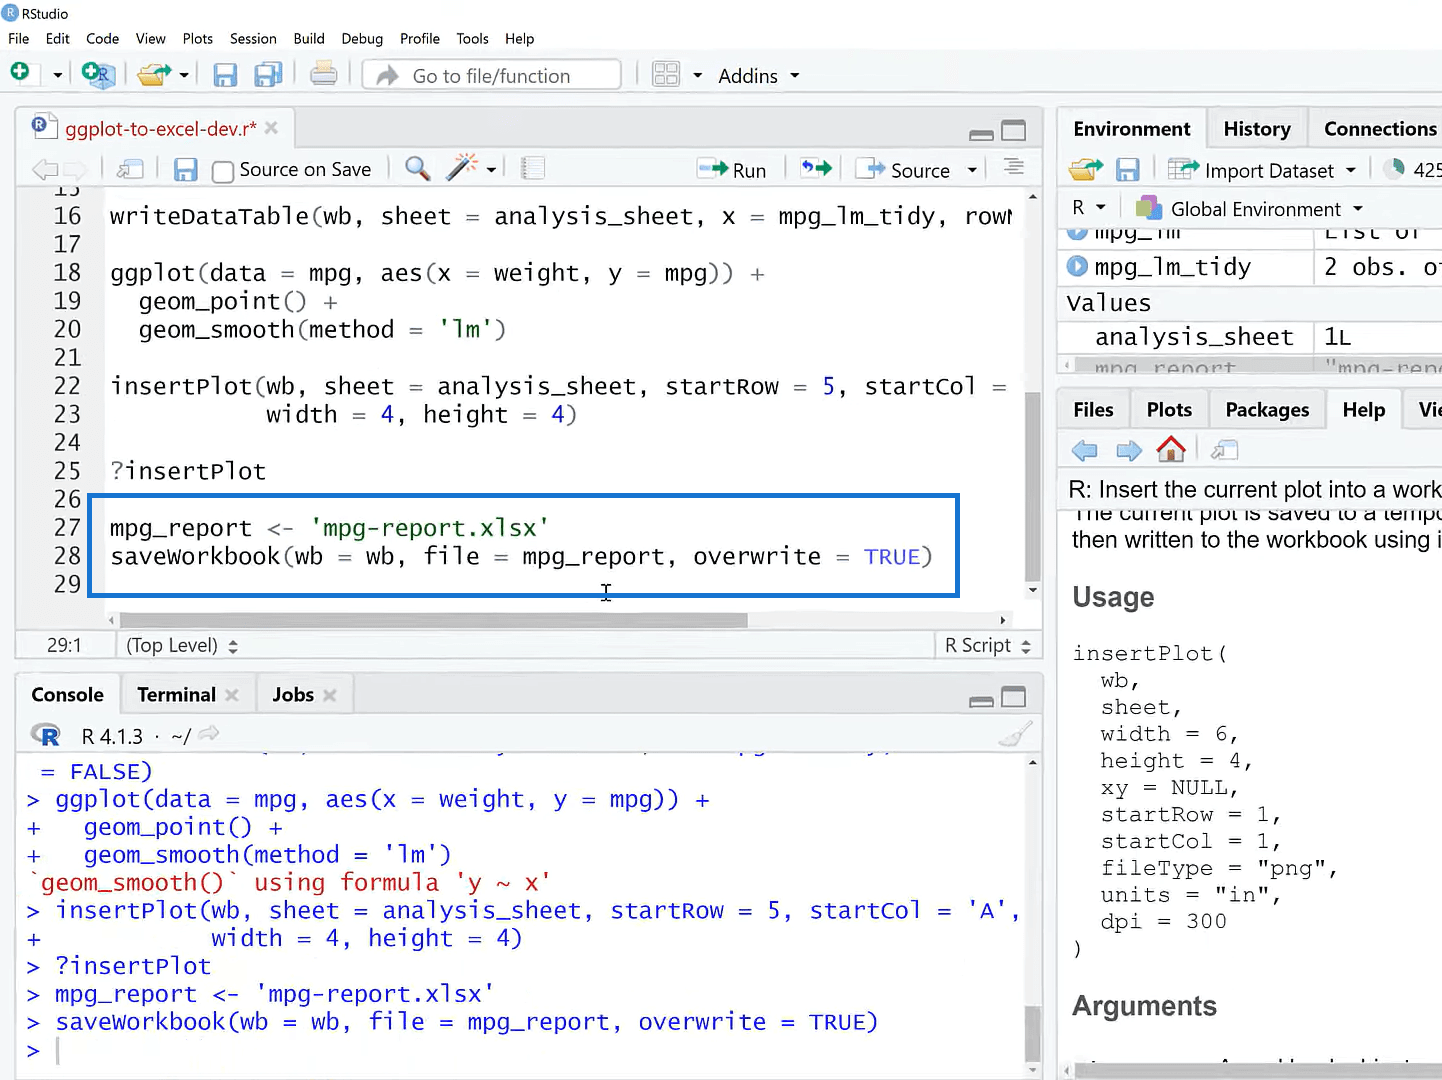This screenshot has width=1442, height=1080.
Task: Toggle the Source on Save checkbox
Action: click(x=223, y=171)
